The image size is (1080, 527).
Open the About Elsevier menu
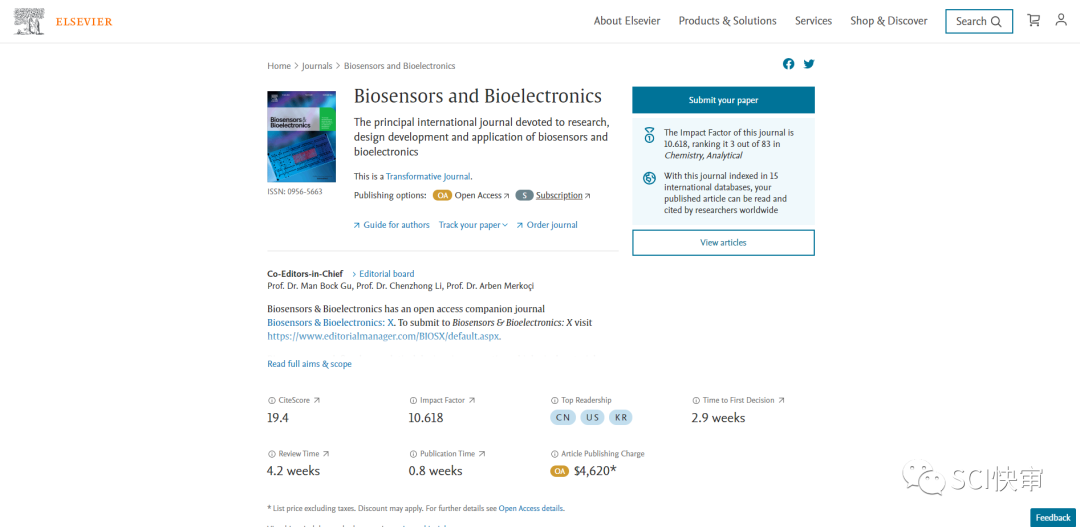tap(627, 21)
